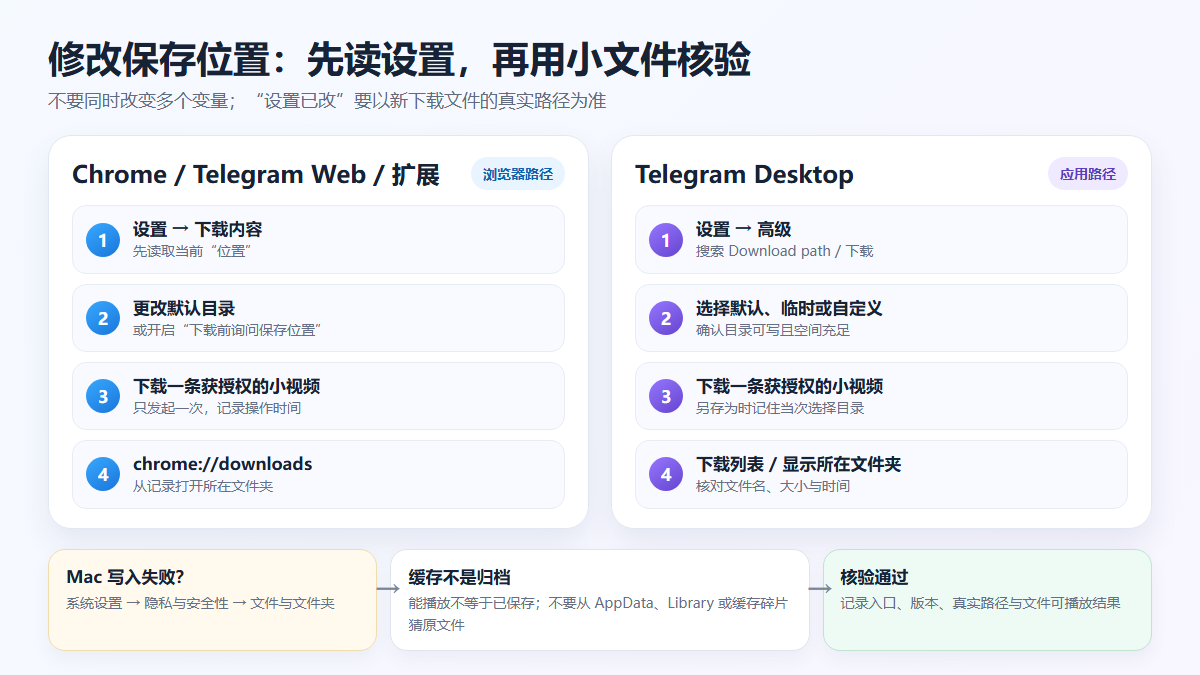Click the chrome://downloads step title
This screenshot has height=675, width=1200.
223,464
